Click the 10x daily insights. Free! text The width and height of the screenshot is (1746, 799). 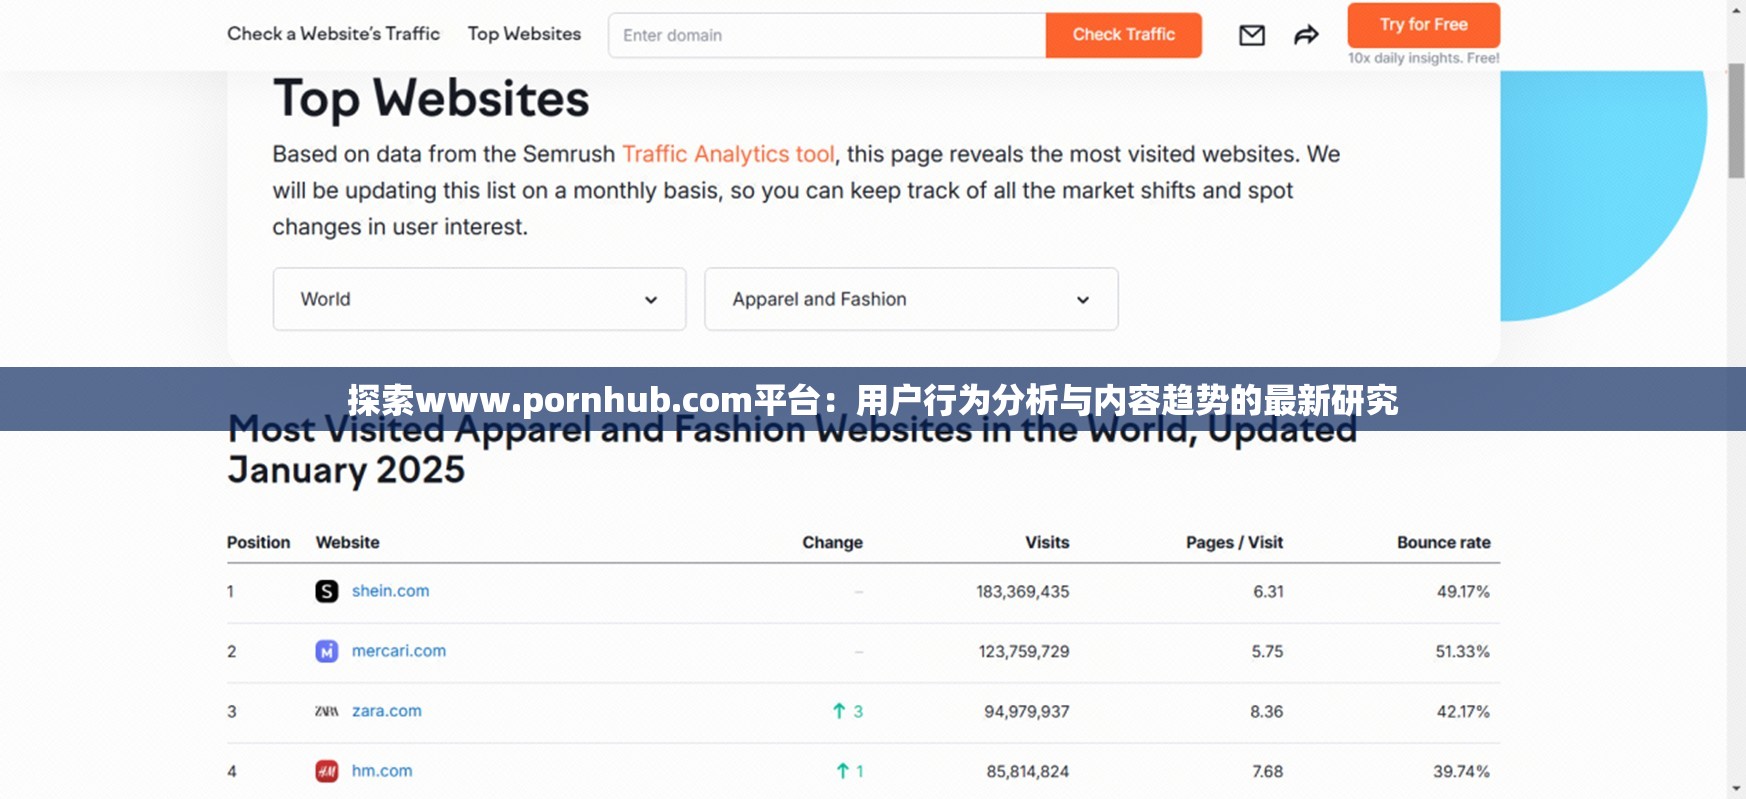pyautogui.click(x=1423, y=58)
